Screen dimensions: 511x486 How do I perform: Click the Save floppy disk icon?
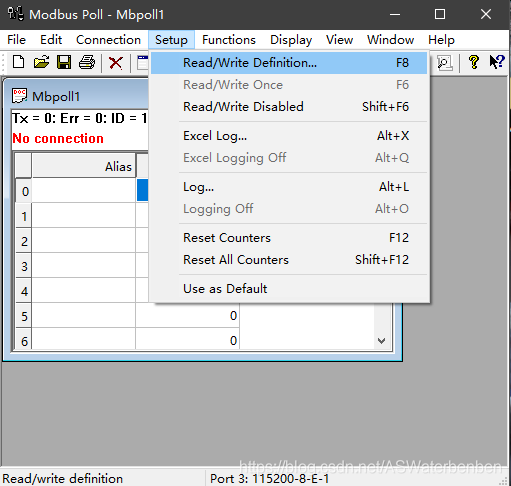[x=64, y=62]
